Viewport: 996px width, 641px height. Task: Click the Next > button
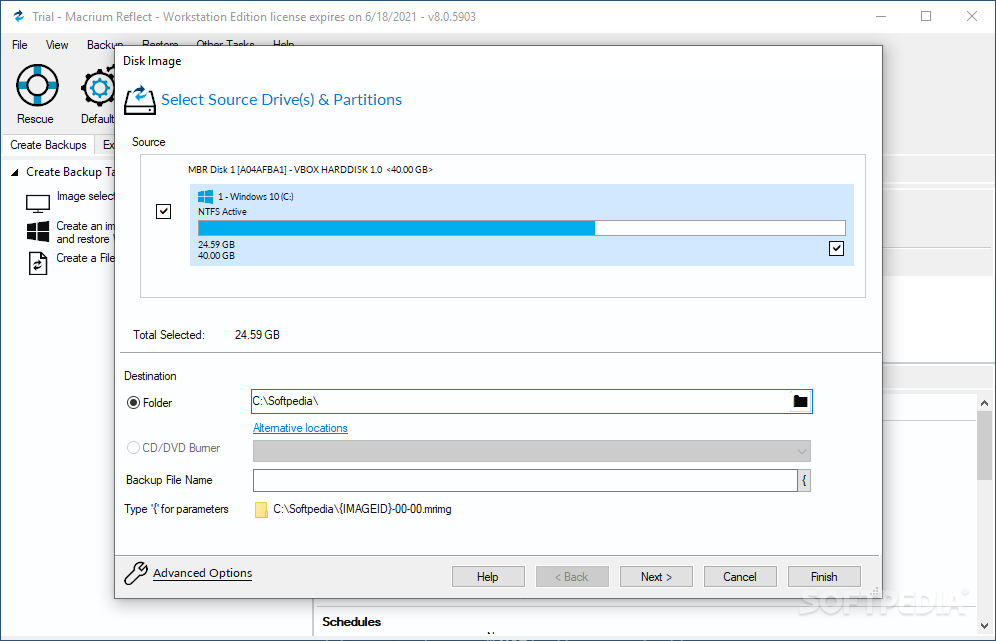(656, 577)
